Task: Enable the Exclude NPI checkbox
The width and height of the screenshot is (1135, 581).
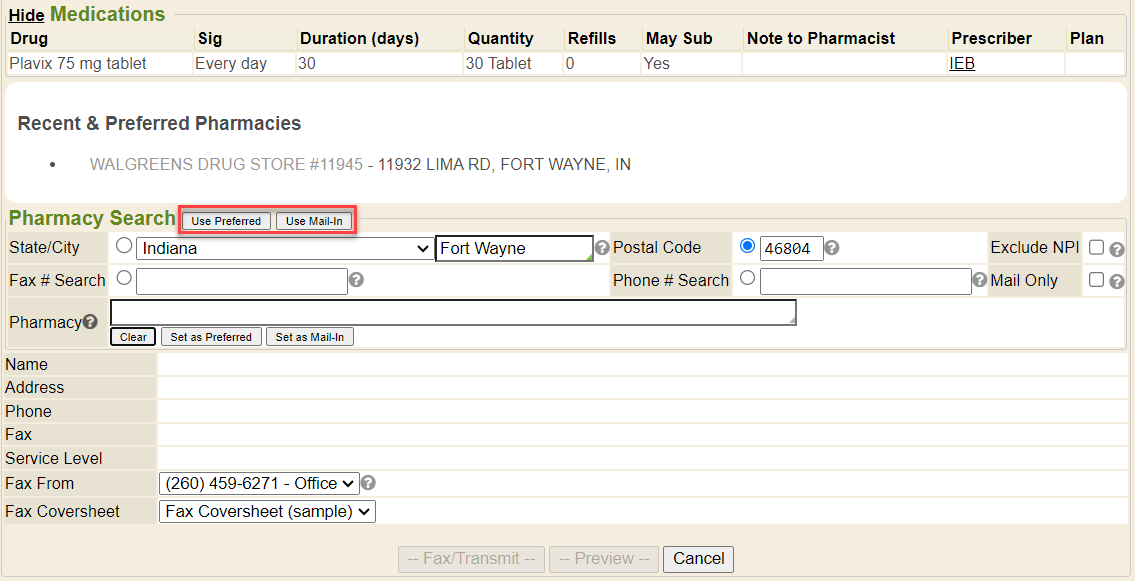Action: (1097, 247)
